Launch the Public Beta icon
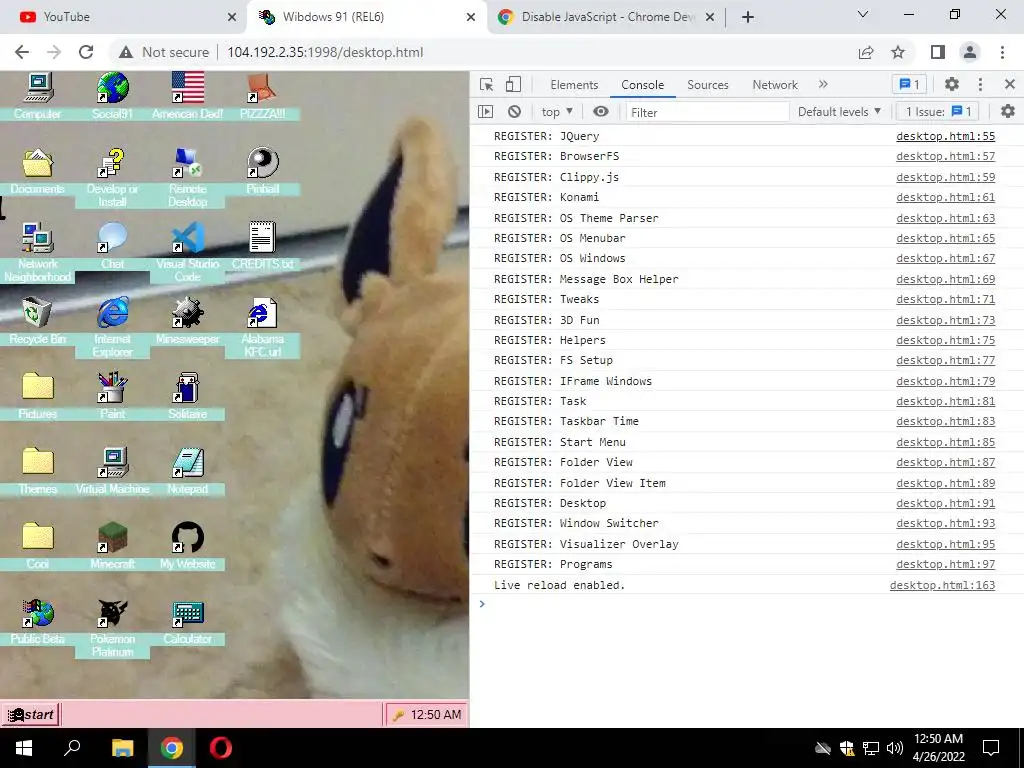 click(38, 613)
